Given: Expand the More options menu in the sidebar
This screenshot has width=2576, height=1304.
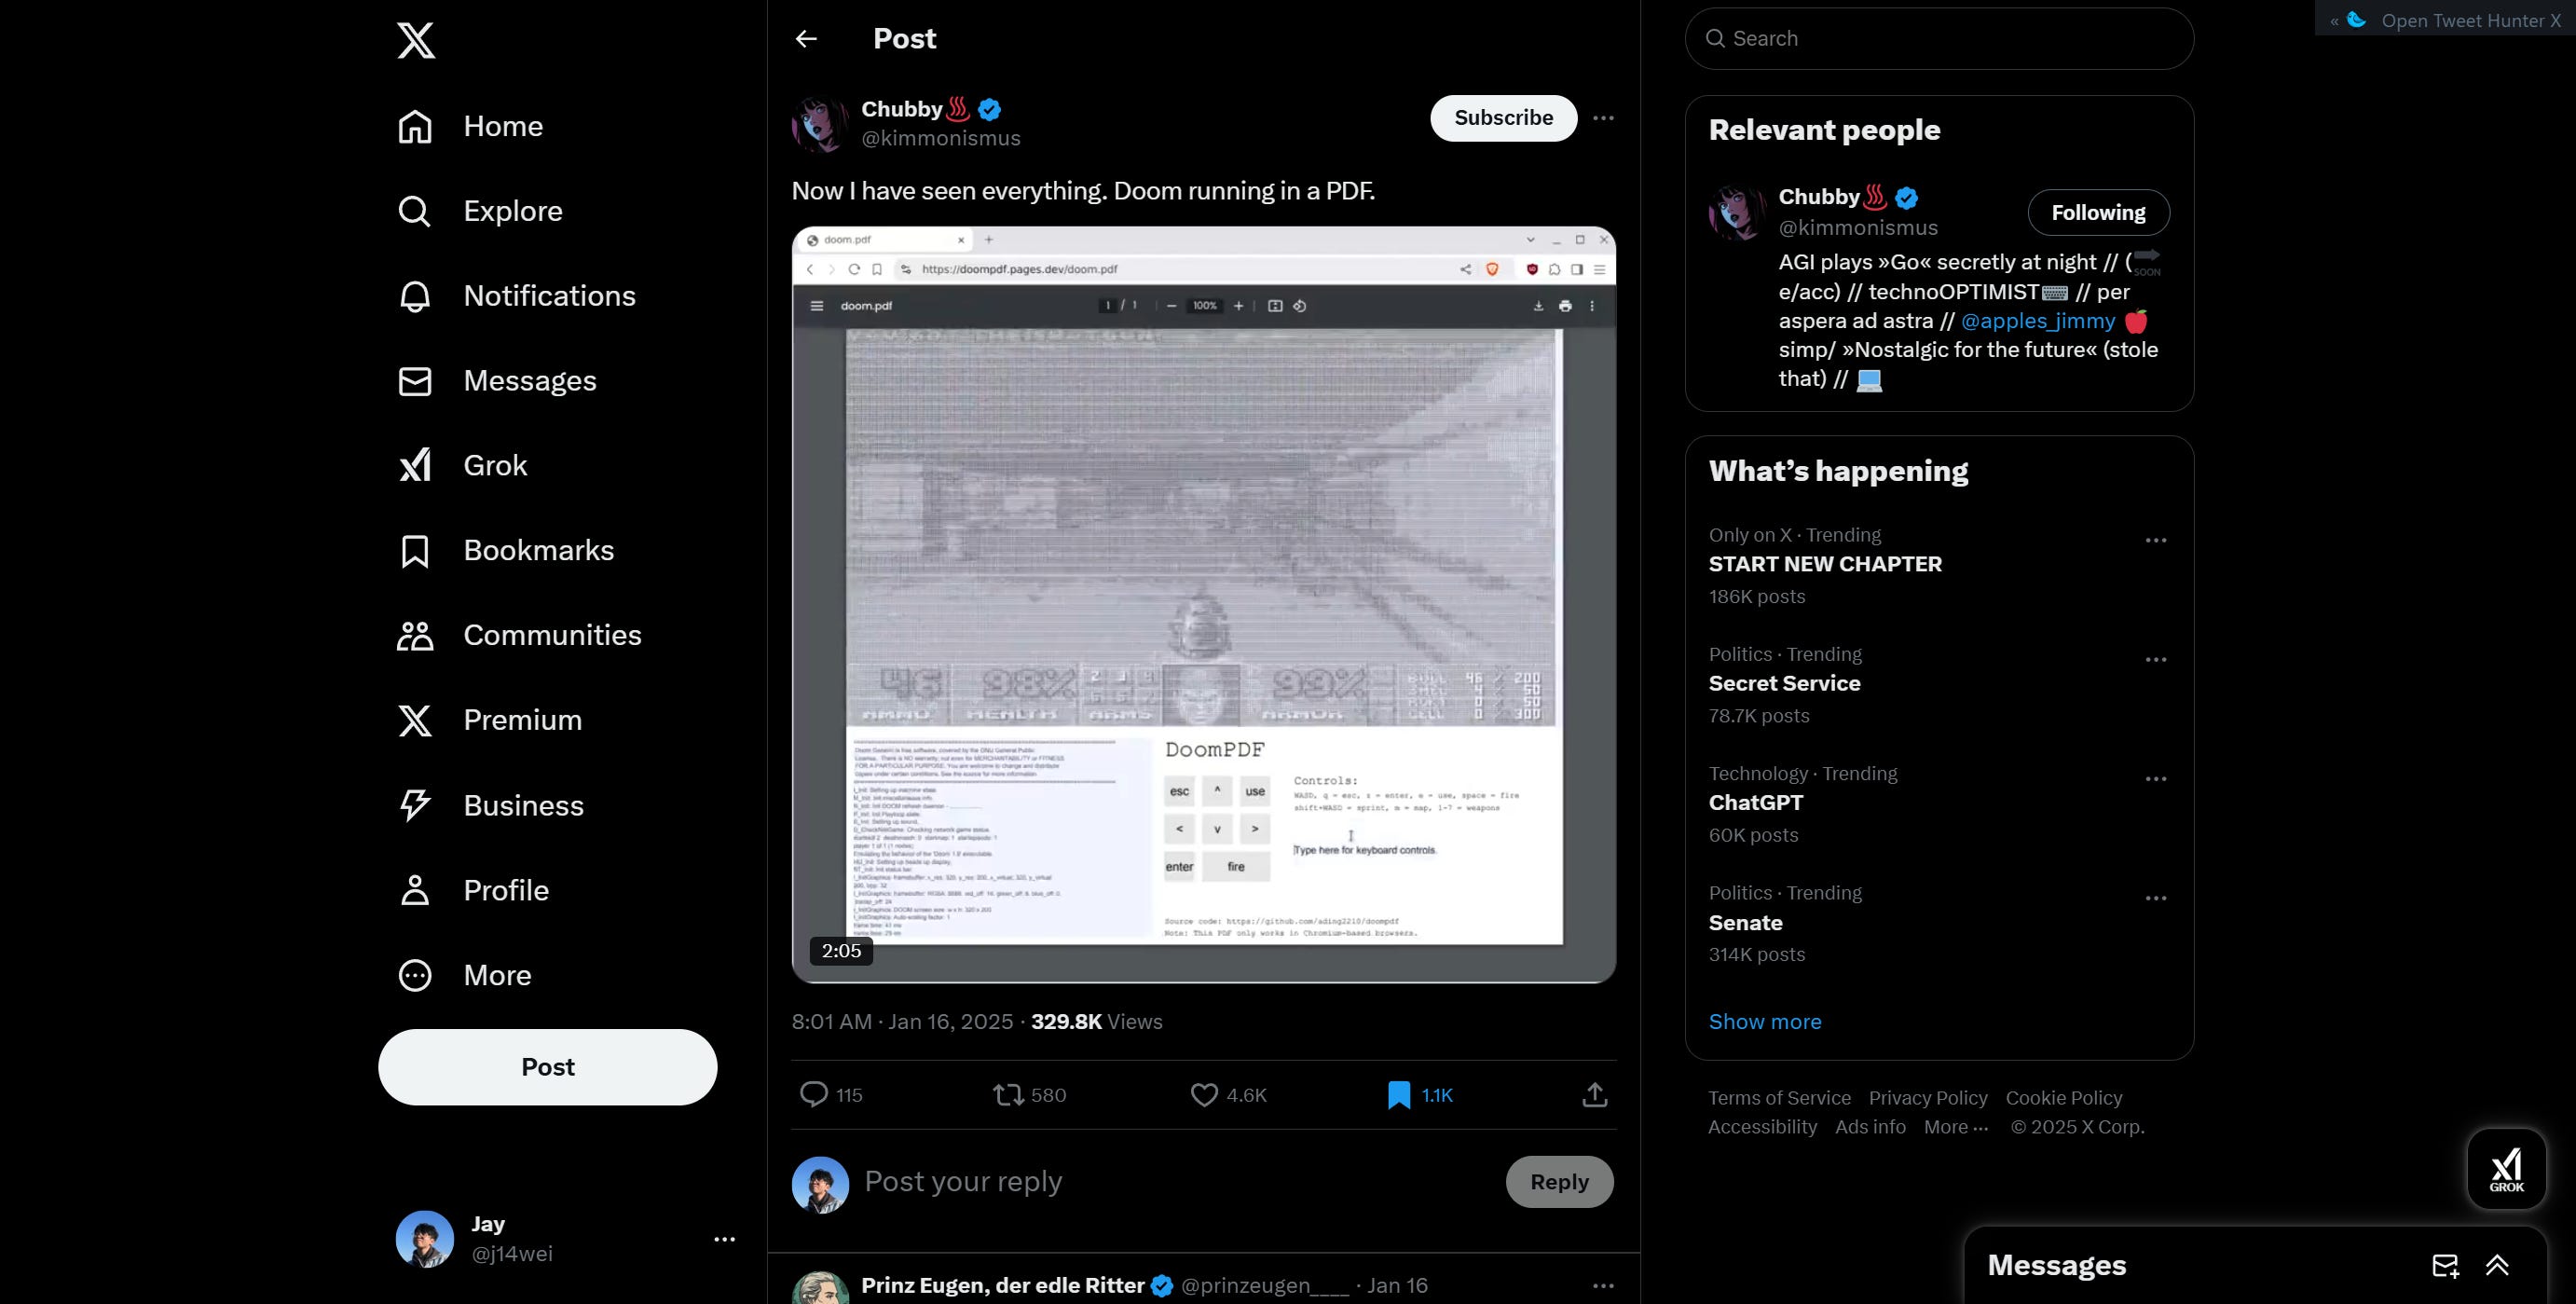Looking at the screenshot, I should click(465, 976).
